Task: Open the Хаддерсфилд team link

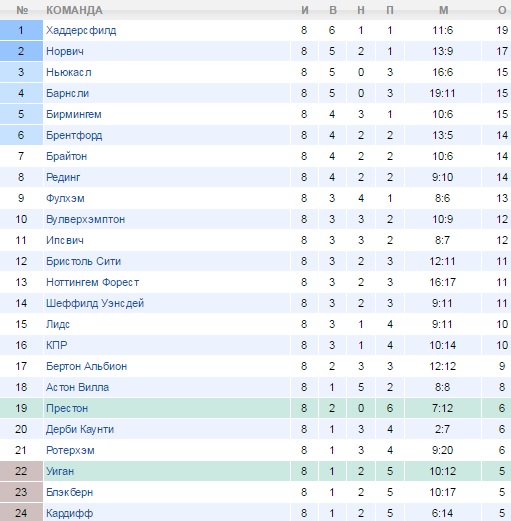Action: point(81,30)
